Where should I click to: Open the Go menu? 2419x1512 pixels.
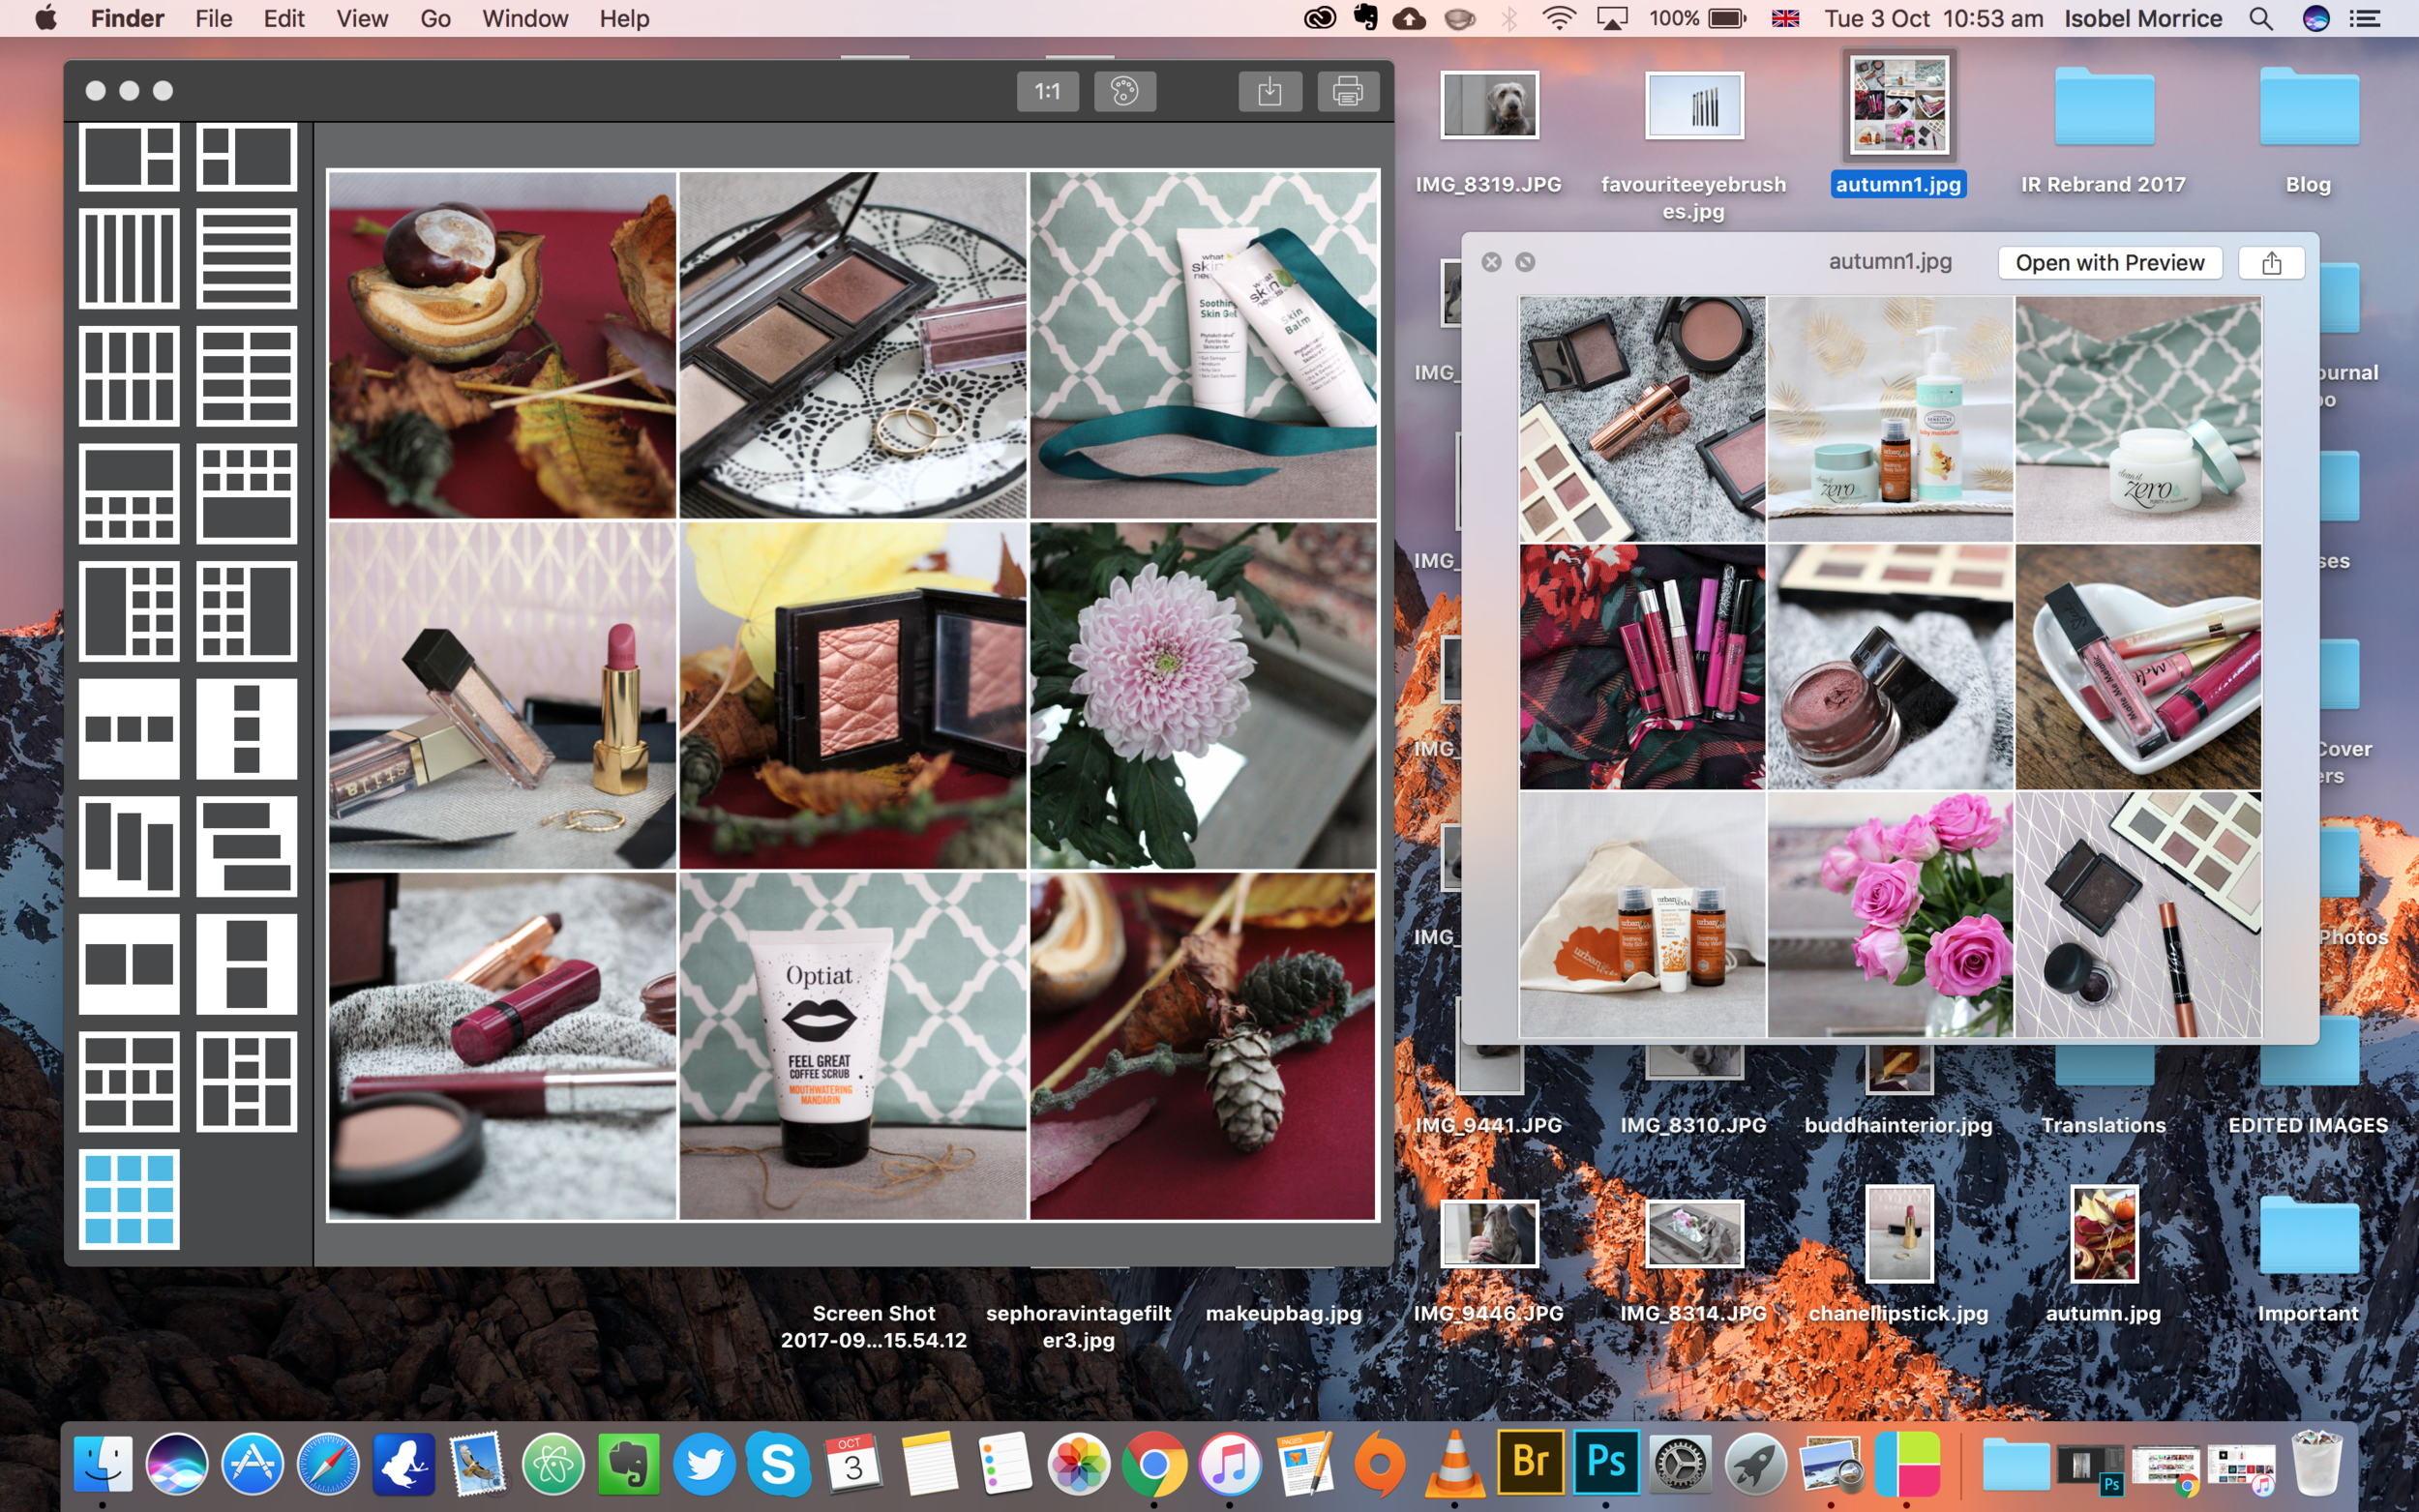click(435, 18)
